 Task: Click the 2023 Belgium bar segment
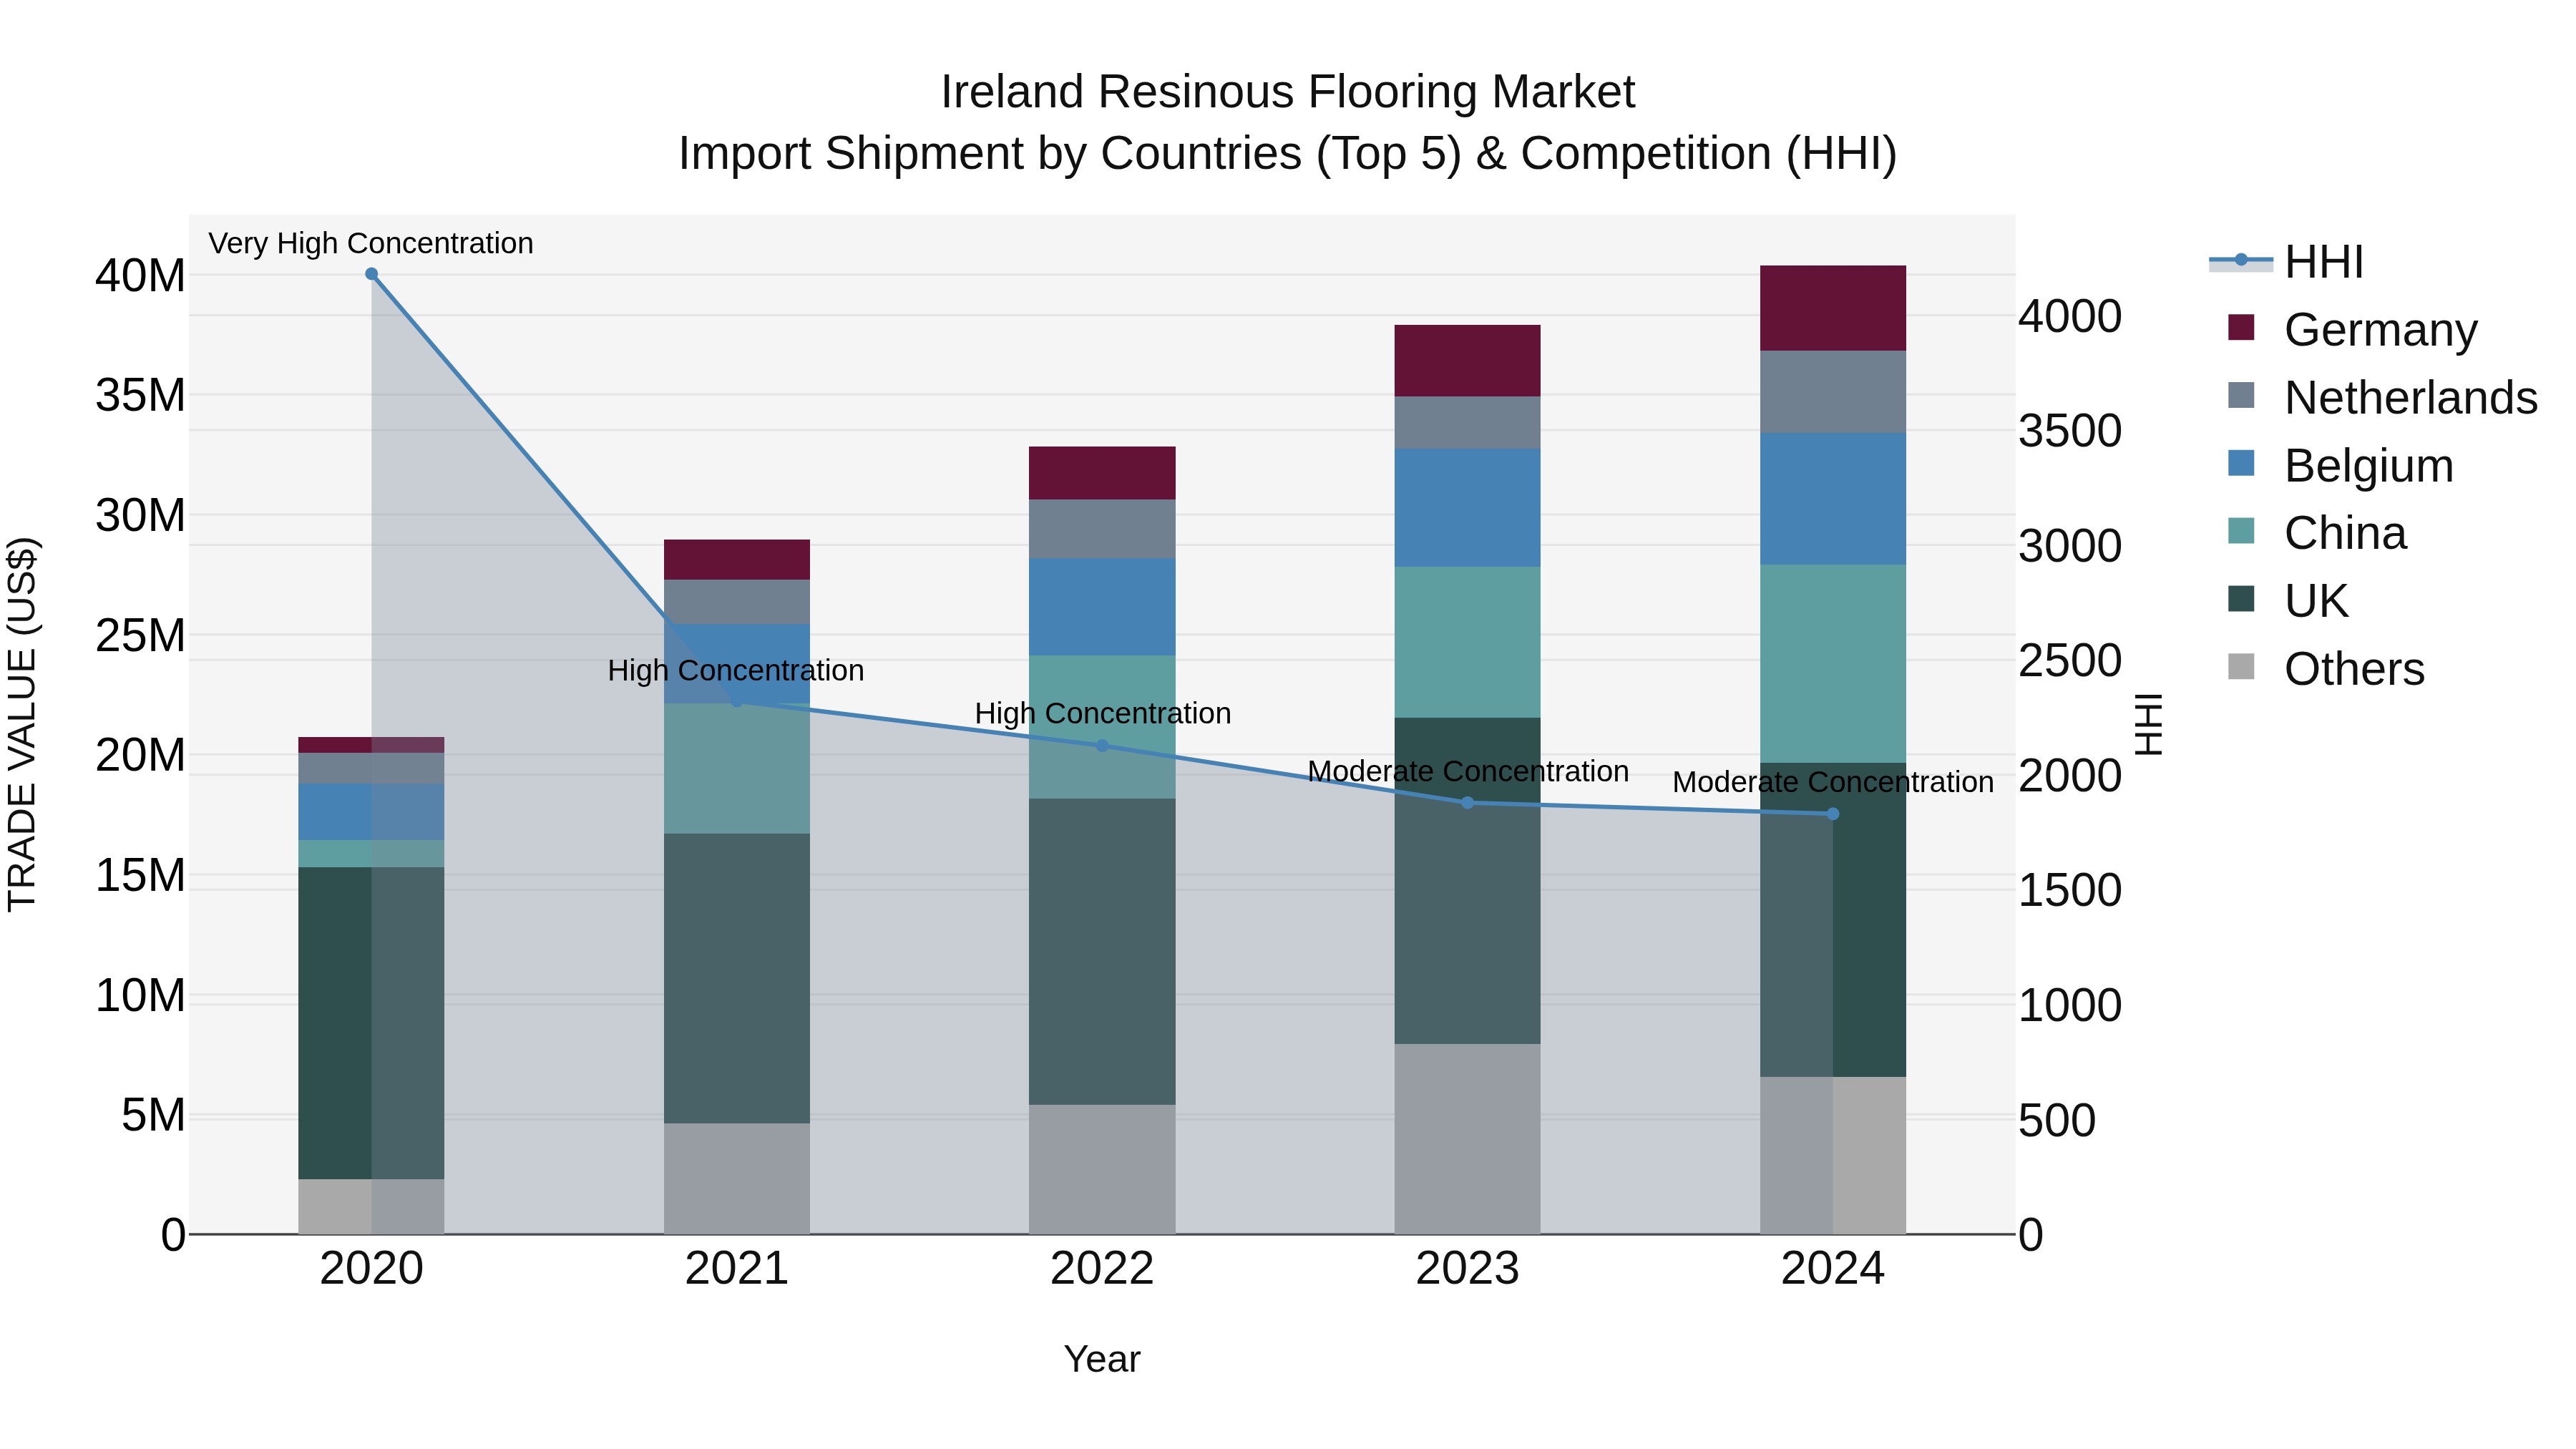point(1468,508)
